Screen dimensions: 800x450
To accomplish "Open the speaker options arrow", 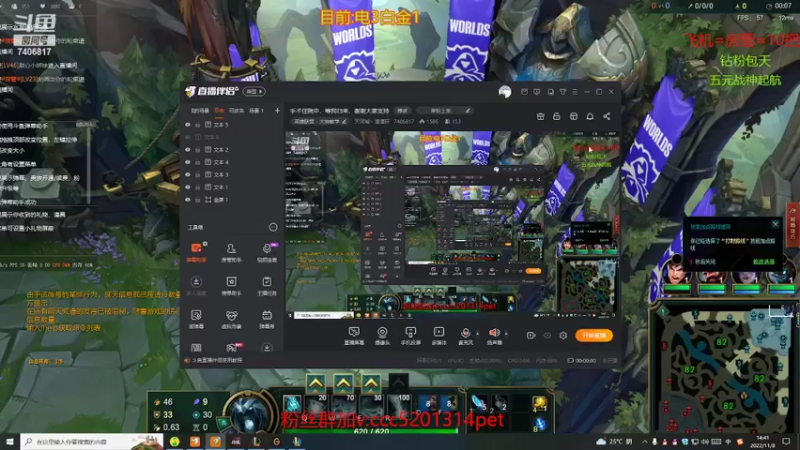I will pyautogui.click(x=506, y=333).
